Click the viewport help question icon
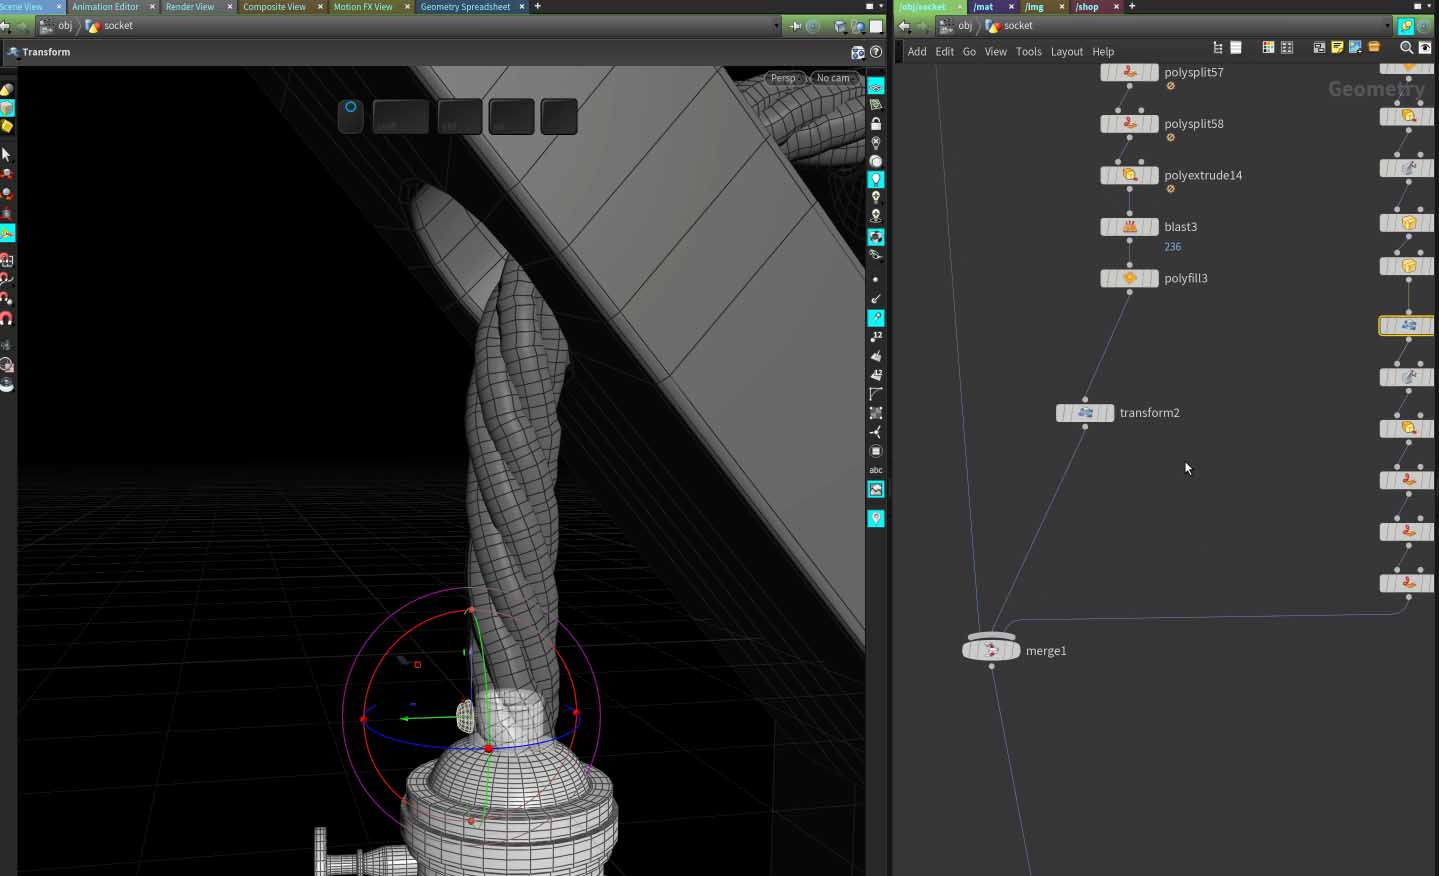The image size is (1439, 876). (x=876, y=52)
